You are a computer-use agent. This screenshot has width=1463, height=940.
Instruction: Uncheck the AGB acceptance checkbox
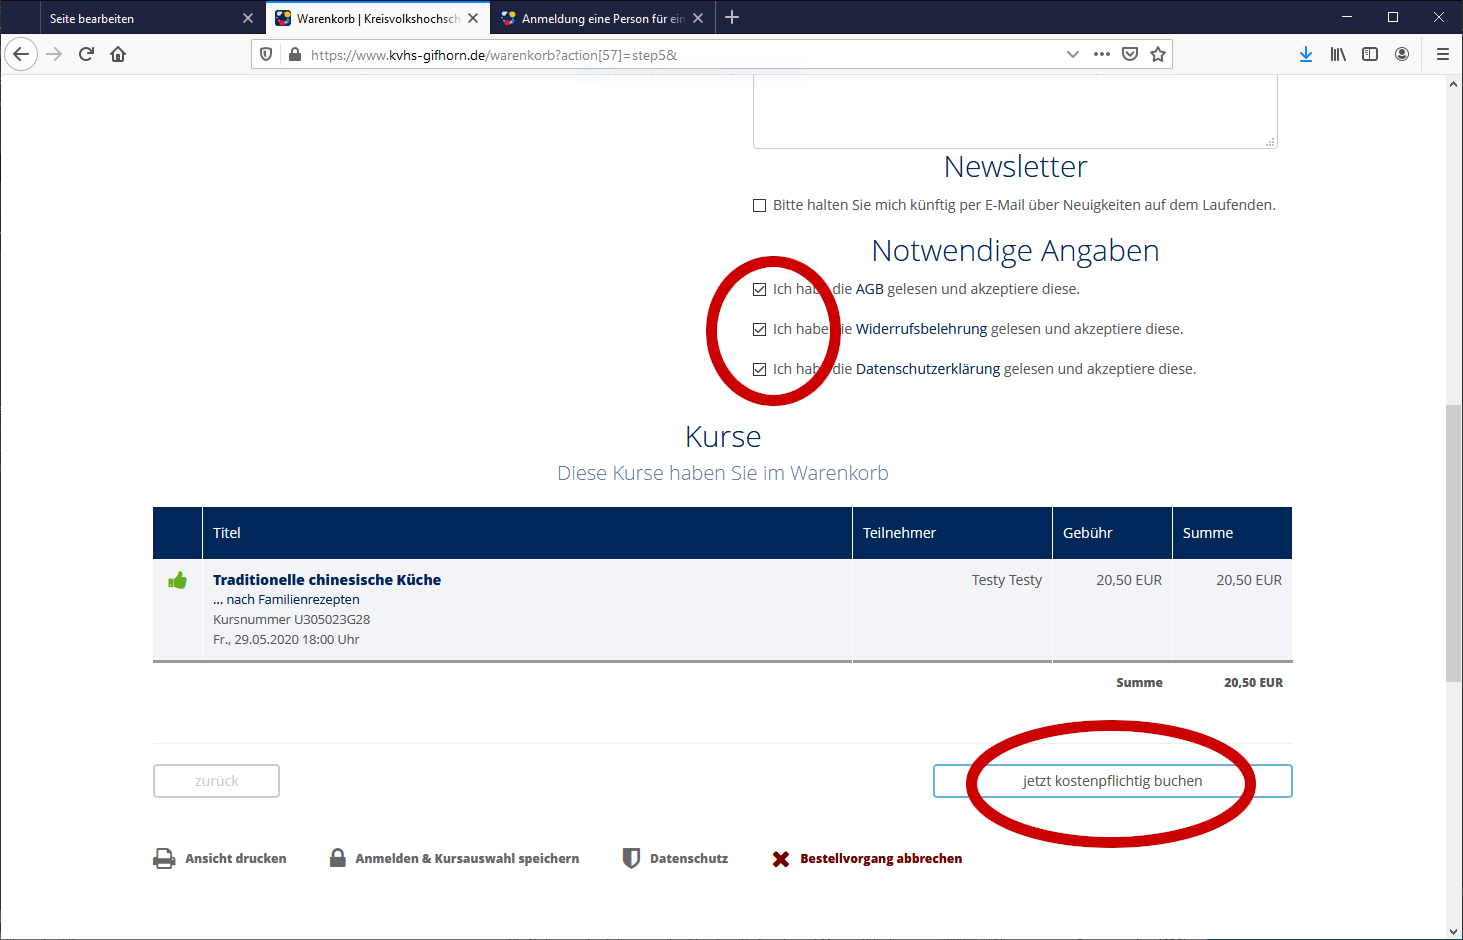pos(760,289)
